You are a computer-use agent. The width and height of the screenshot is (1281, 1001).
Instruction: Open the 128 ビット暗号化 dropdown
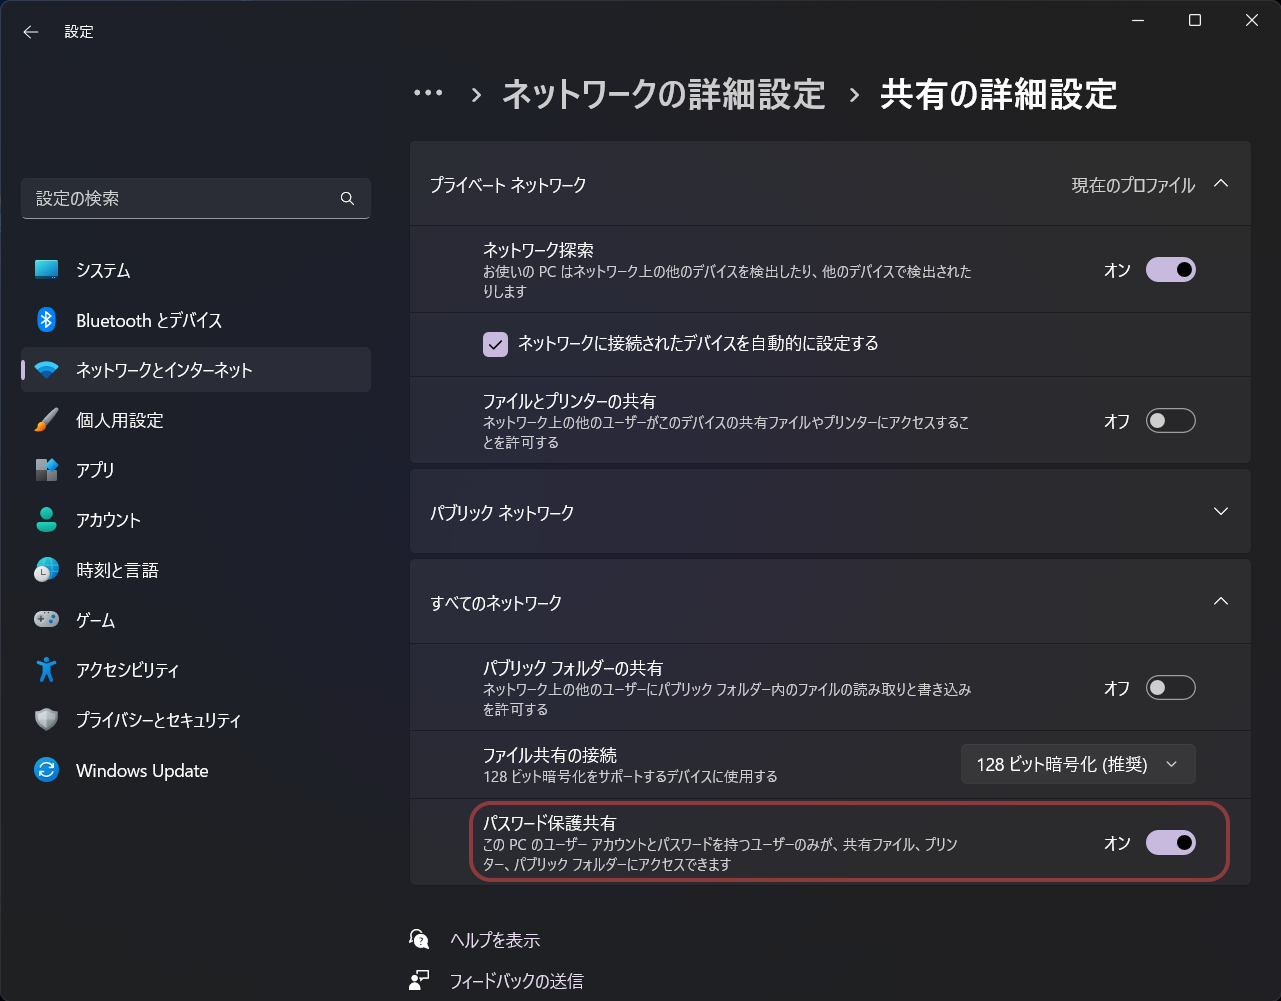[1077, 765]
